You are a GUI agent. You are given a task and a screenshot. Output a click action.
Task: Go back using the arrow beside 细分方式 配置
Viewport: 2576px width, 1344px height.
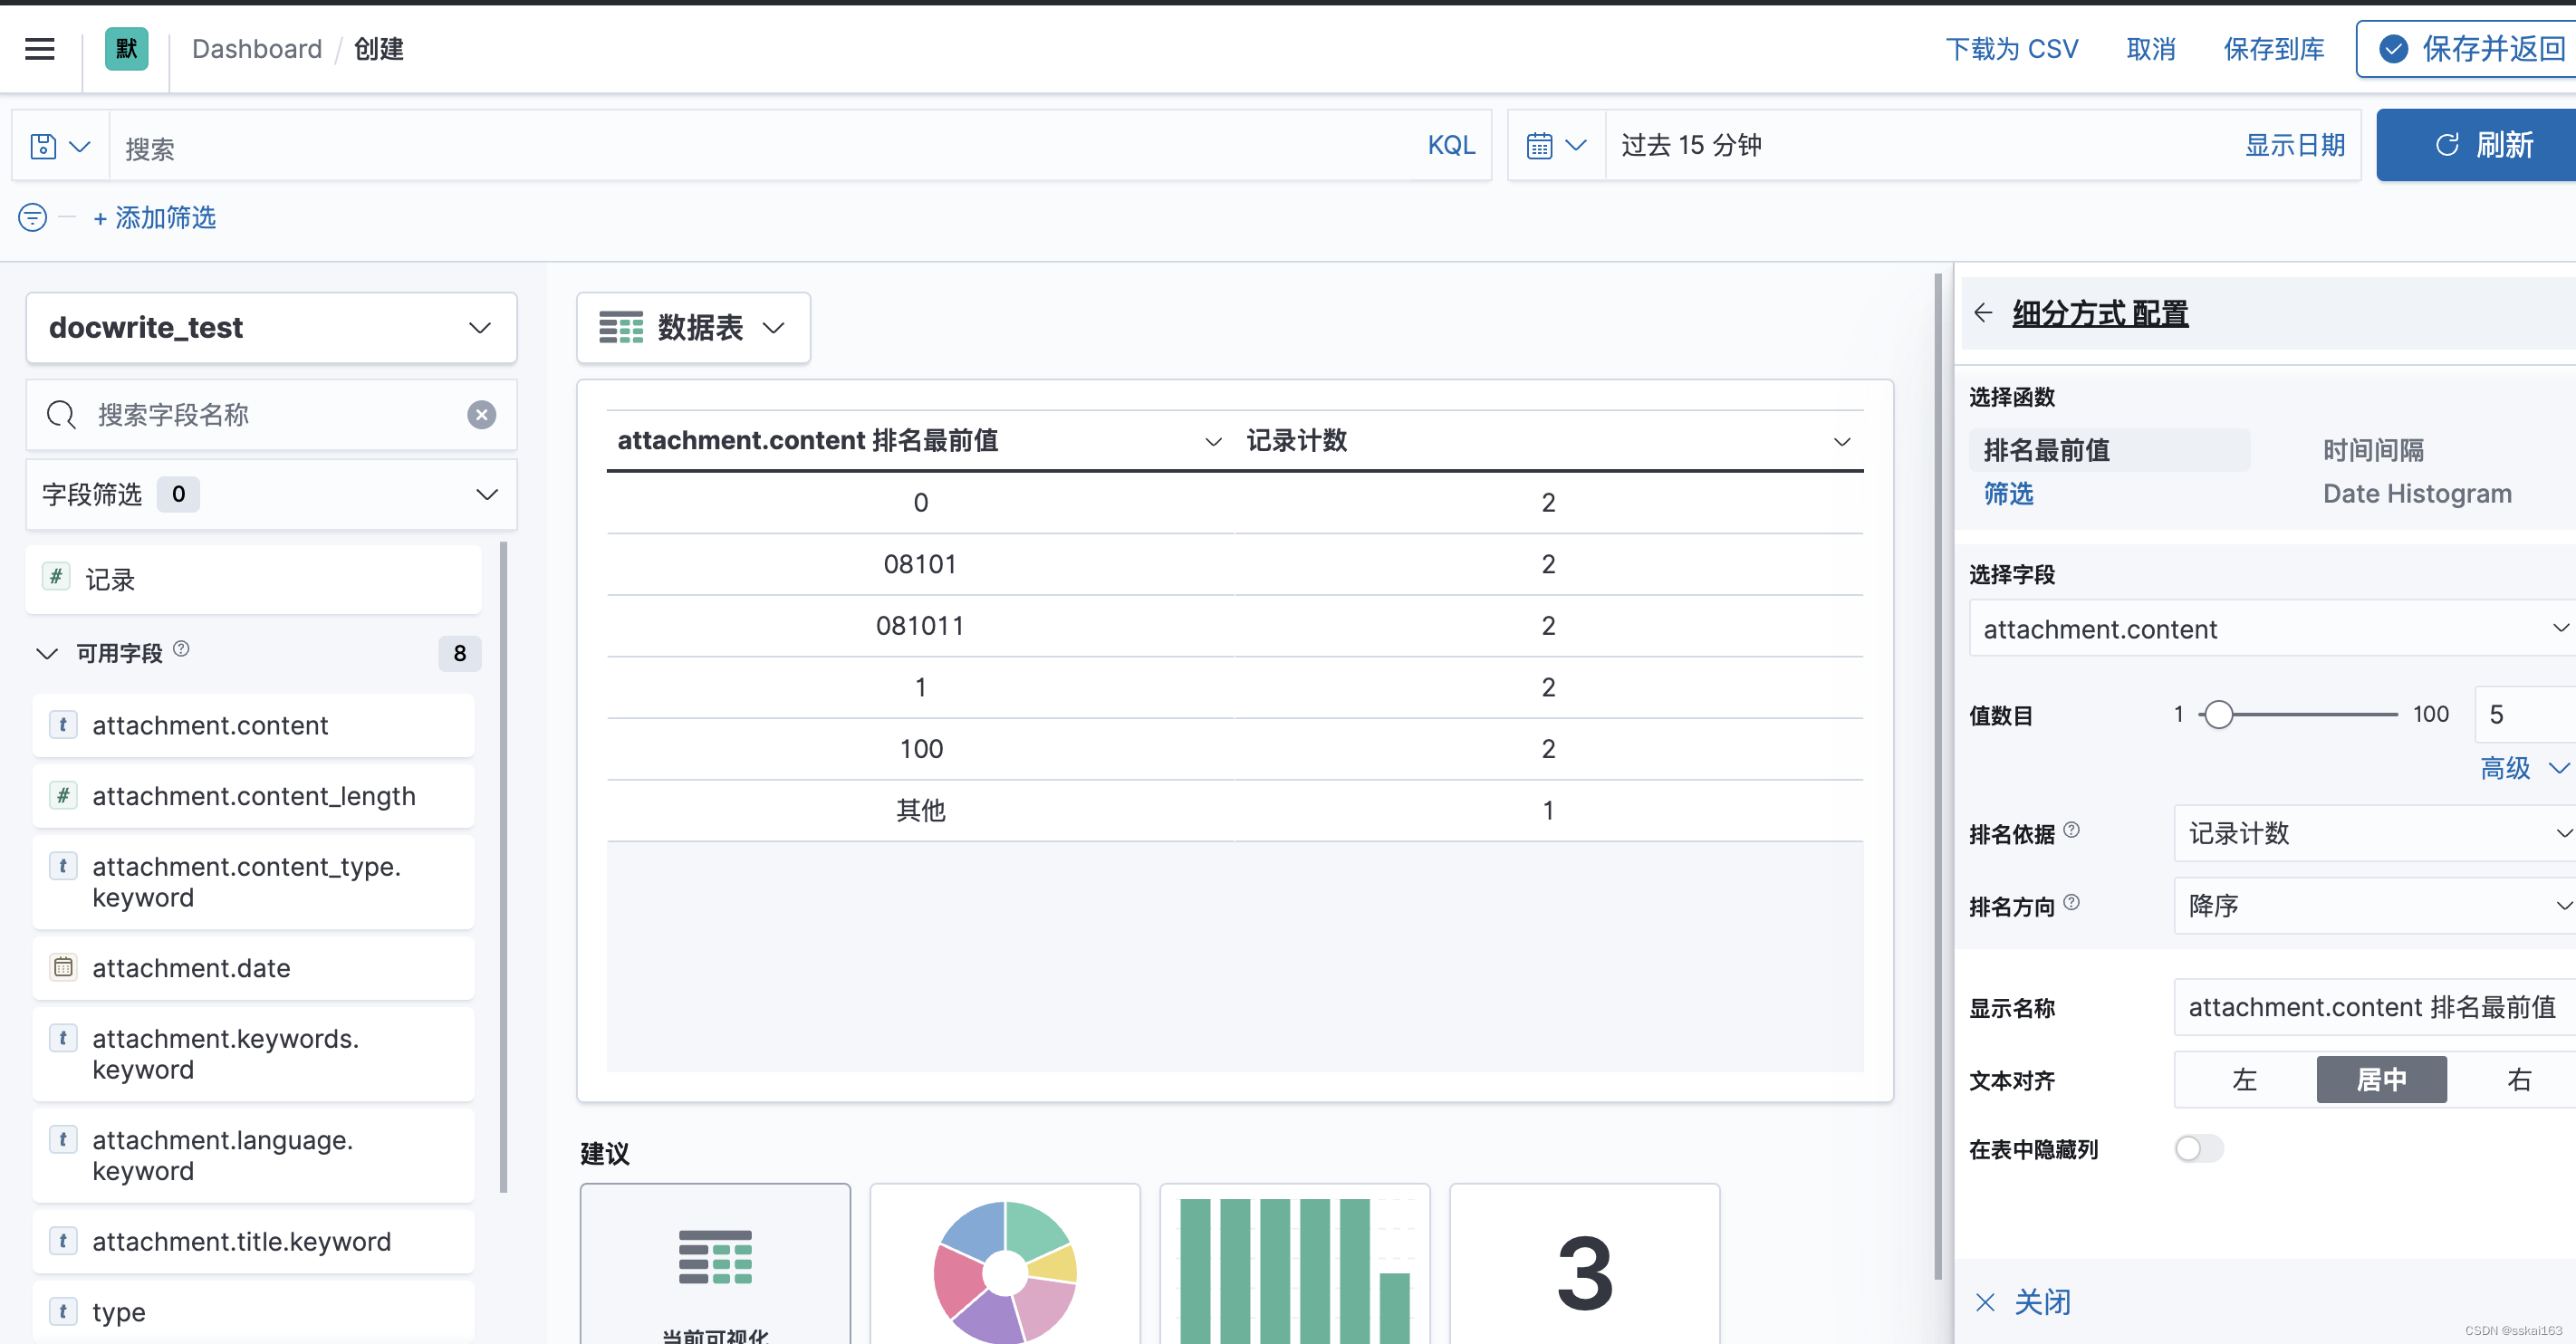pos(1983,313)
